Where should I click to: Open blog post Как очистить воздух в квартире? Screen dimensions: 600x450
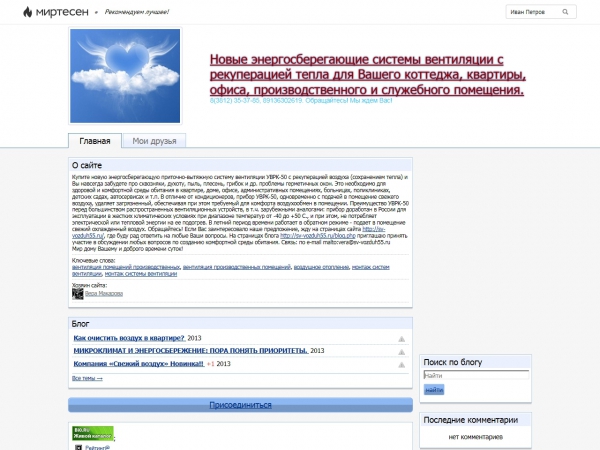129,338
